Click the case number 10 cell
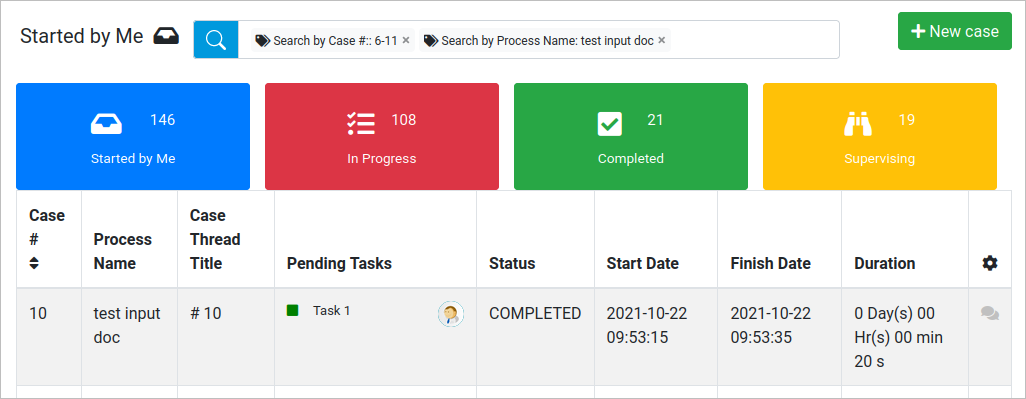Image resolution: width=1026 pixels, height=399 pixels. [49, 337]
